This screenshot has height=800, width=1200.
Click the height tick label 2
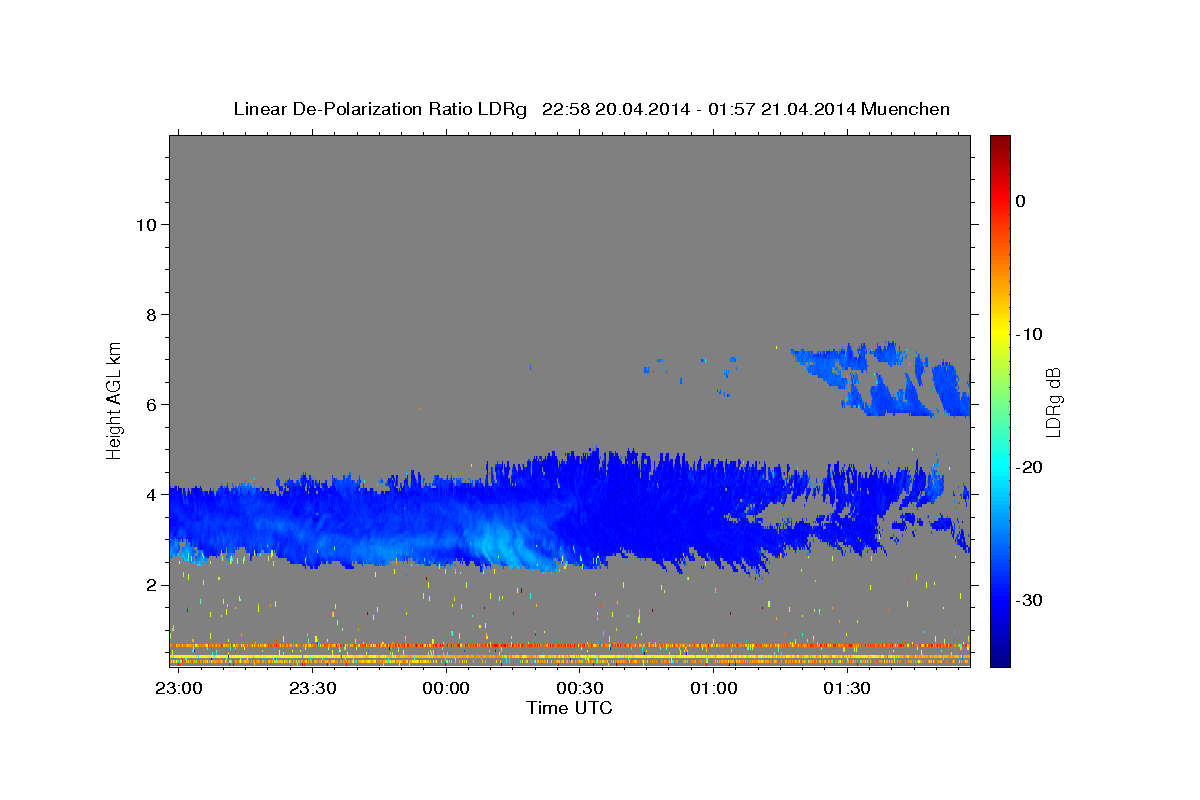tap(152, 584)
